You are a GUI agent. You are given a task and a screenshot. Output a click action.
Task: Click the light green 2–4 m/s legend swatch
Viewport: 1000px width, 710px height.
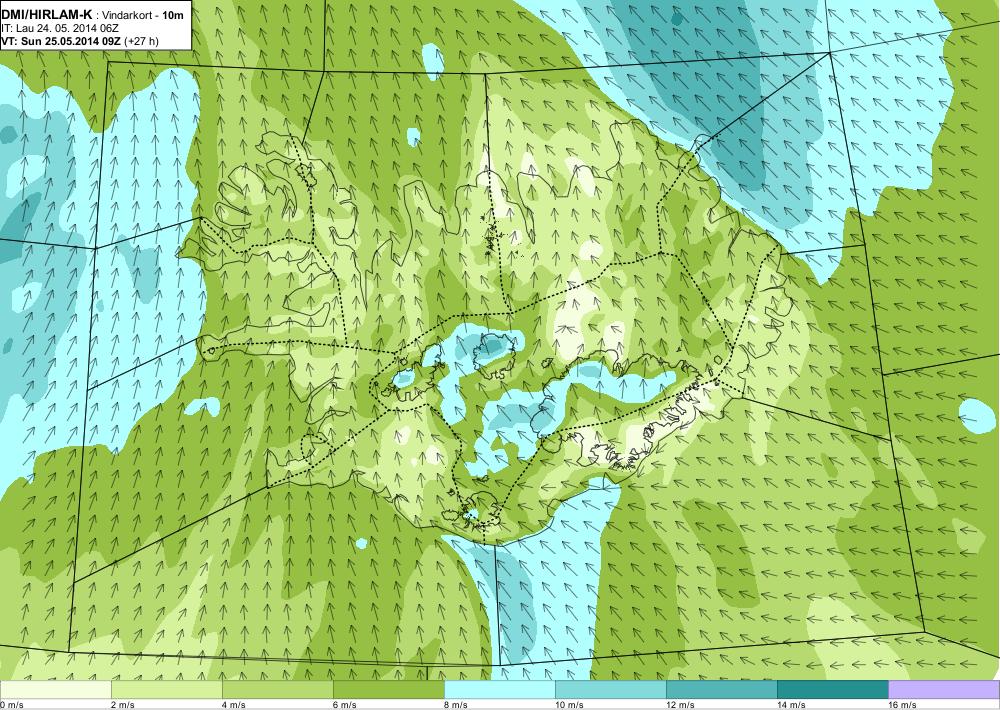166,690
